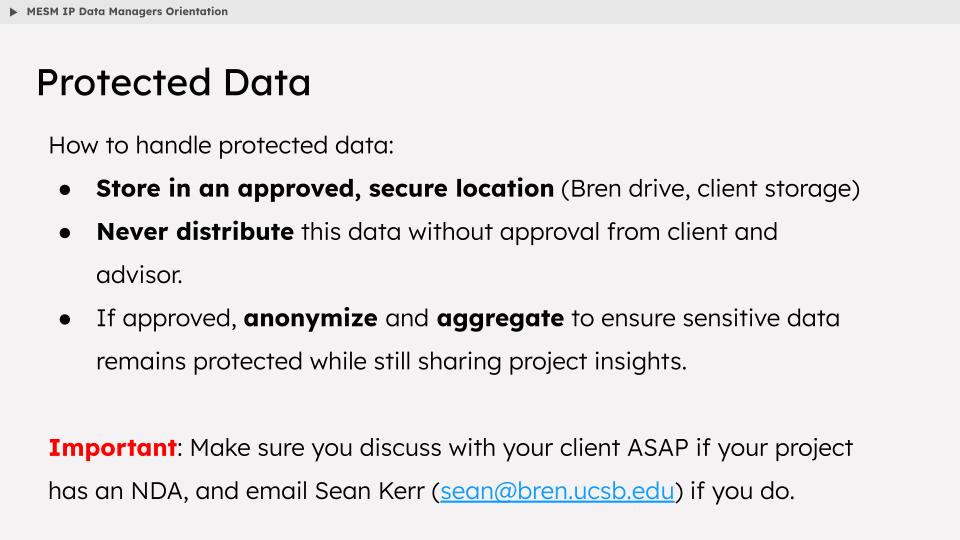Click the second bullet point marker
The image size is (960, 540).
65,233
